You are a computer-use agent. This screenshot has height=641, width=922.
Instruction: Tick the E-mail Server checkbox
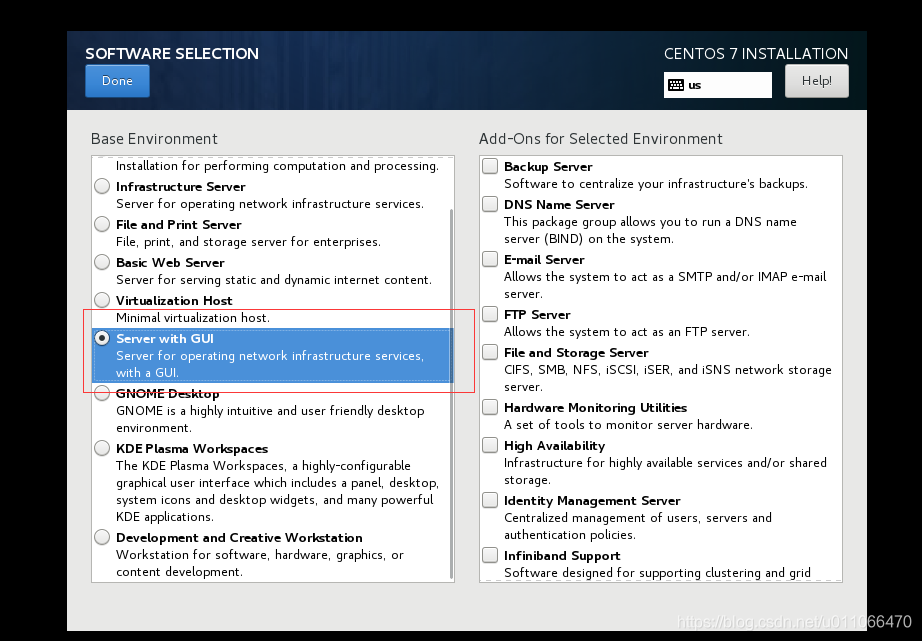490,259
